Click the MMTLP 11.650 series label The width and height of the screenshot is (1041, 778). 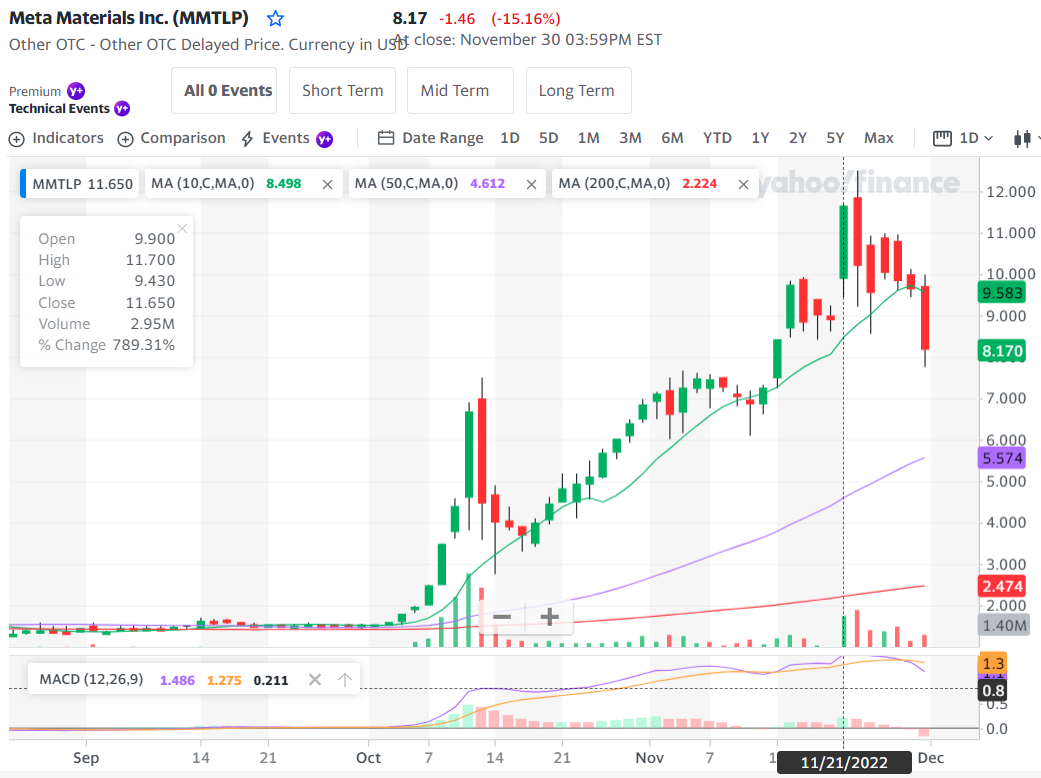point(82,185)
